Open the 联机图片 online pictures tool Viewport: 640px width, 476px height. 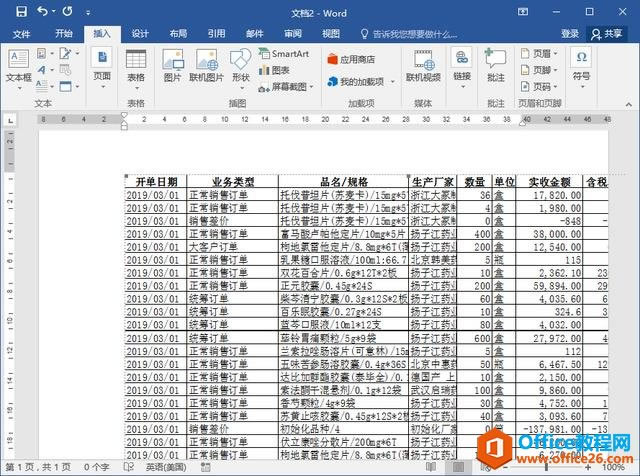tap(207, 65)
